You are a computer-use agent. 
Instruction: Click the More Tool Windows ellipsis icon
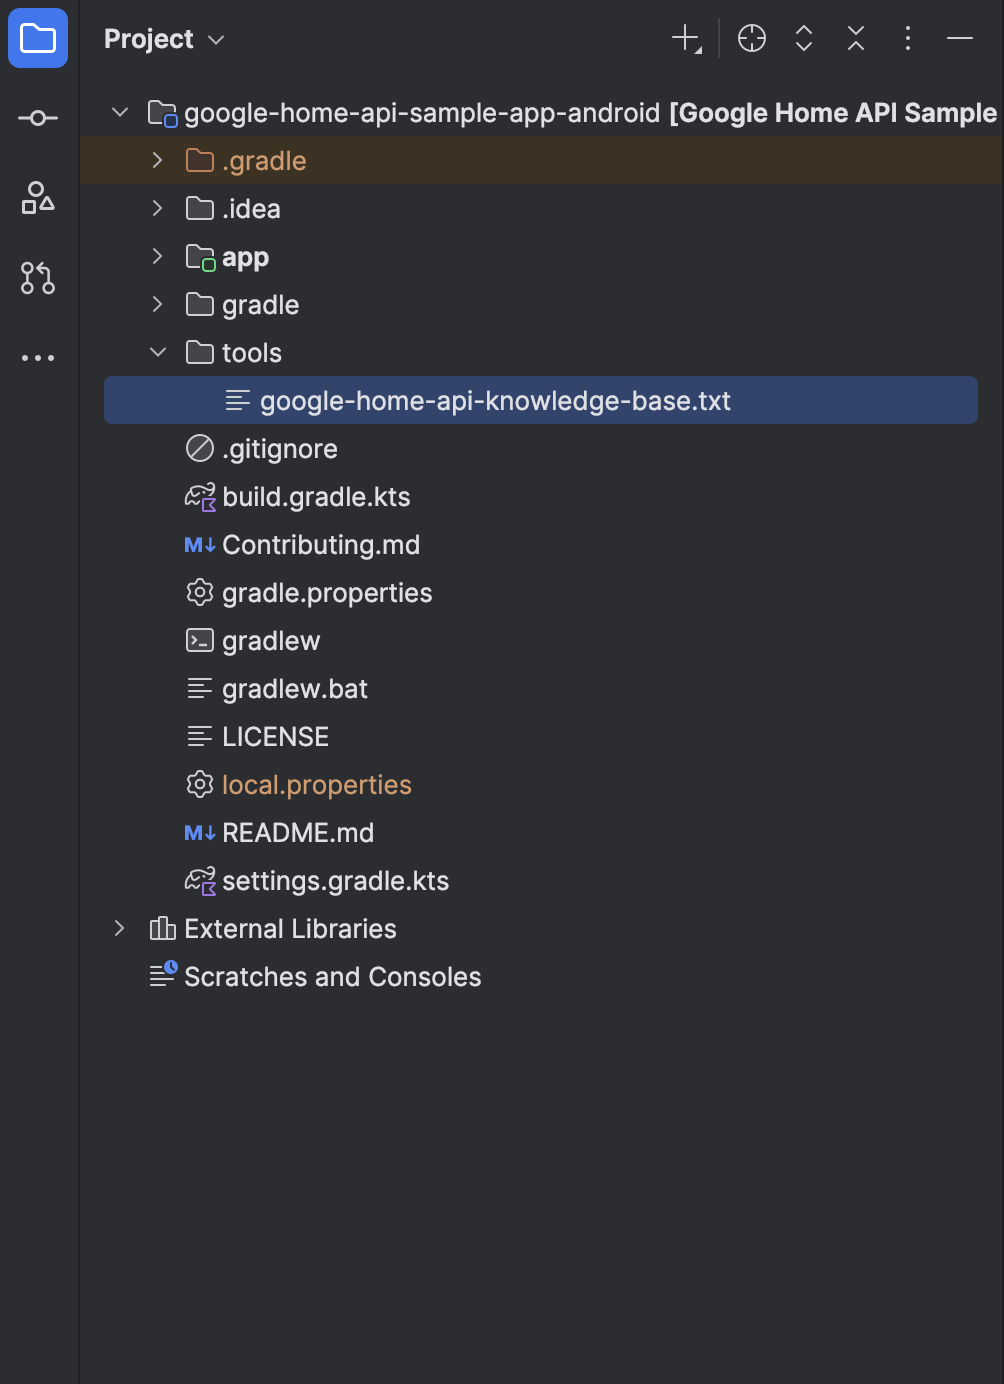point(37,357)
